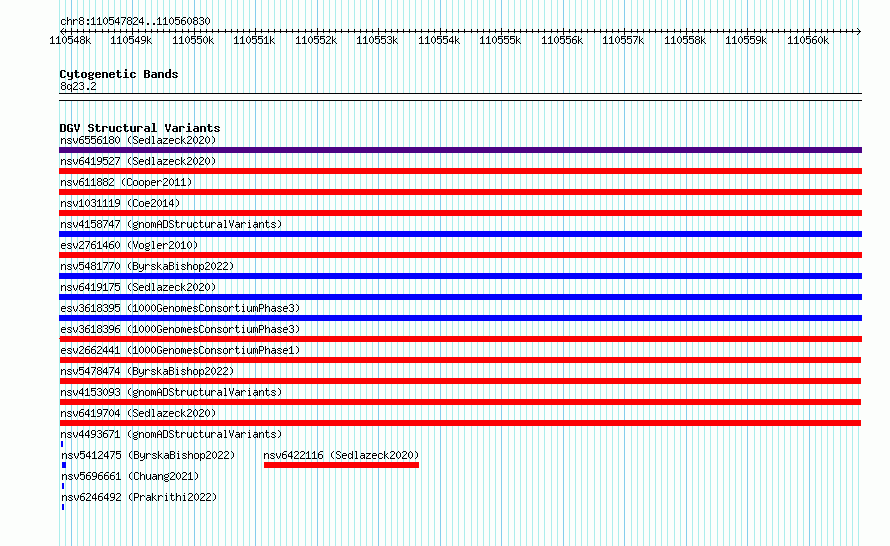Viewport: 890px width, 546px height.
Task: Select nsv6419704 (Sedlazeck2020) label
Action: pos(138,413)
